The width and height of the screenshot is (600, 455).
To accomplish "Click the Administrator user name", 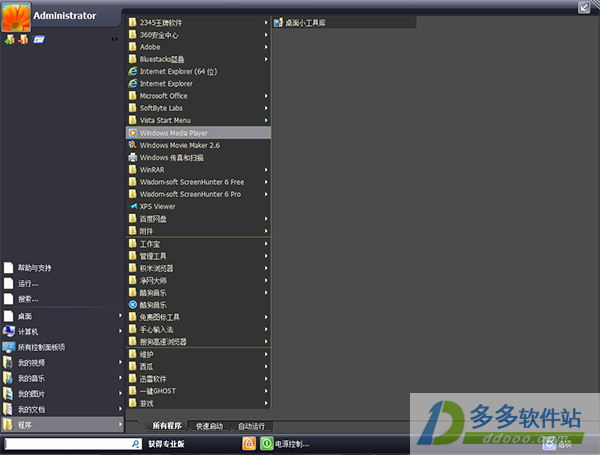I will [65, 16].
